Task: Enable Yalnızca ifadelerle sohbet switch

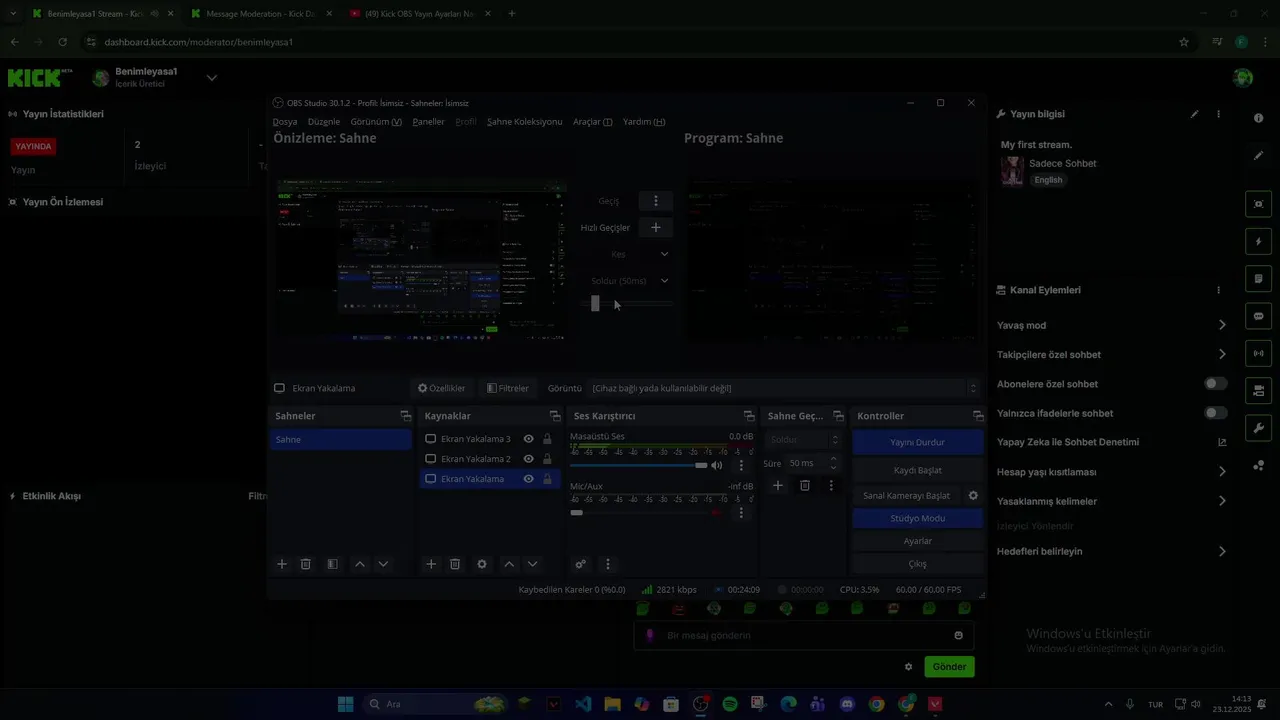Action: 1215,413
